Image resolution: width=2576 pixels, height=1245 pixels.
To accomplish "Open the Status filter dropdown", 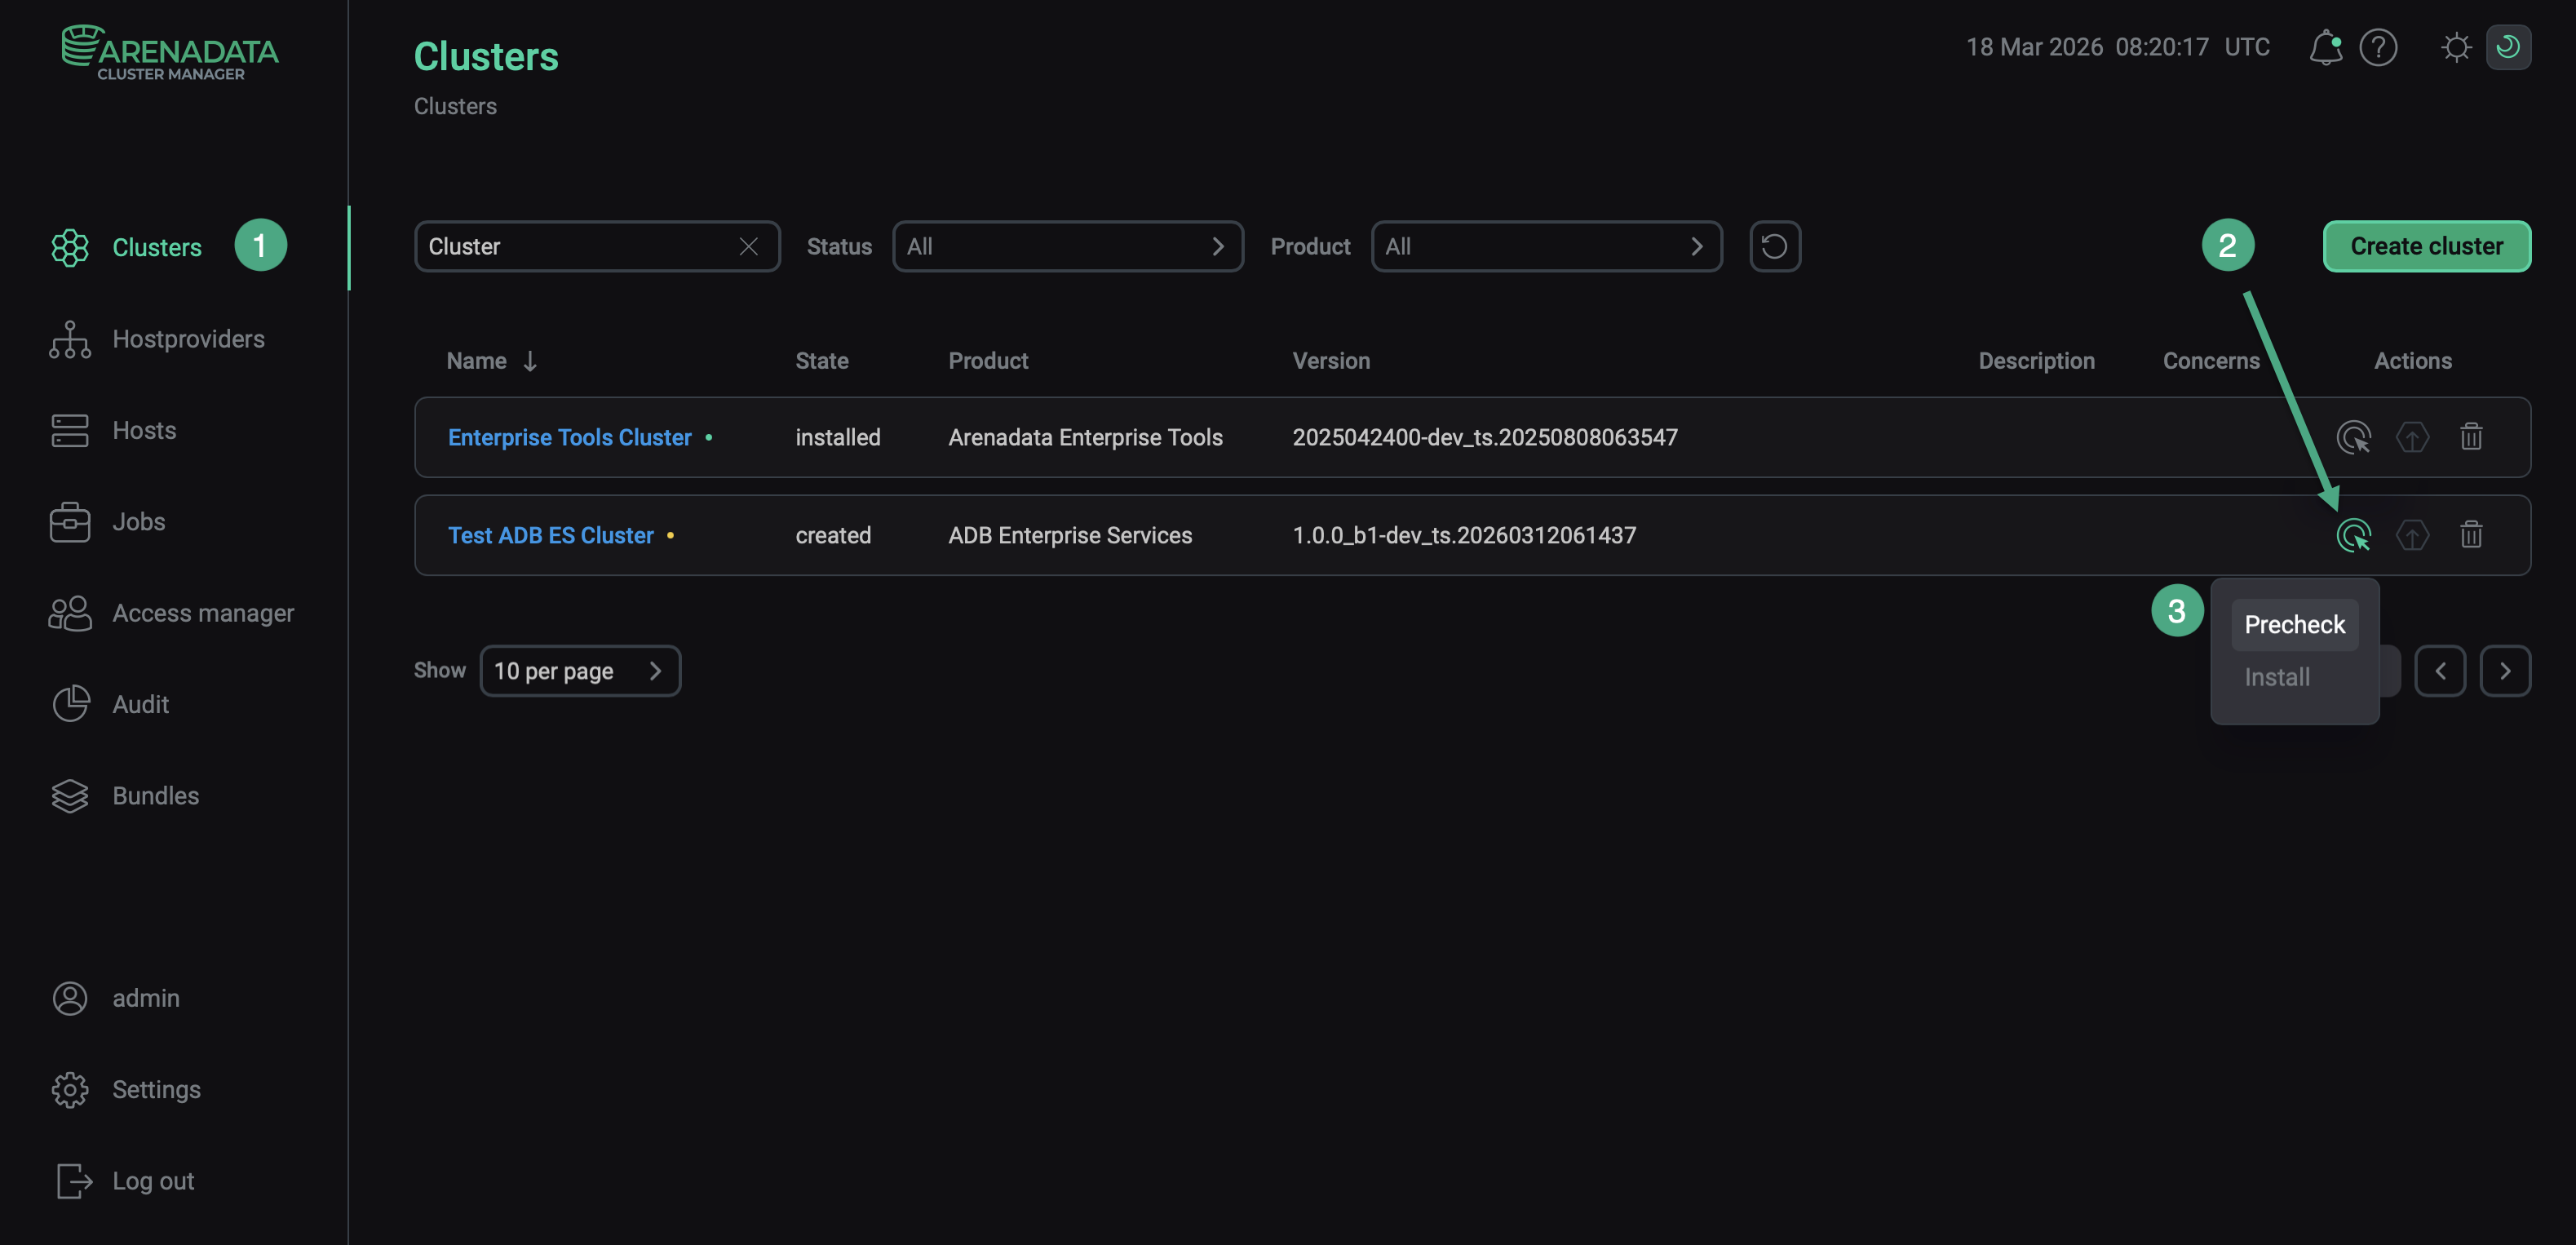I will 1067,246.
